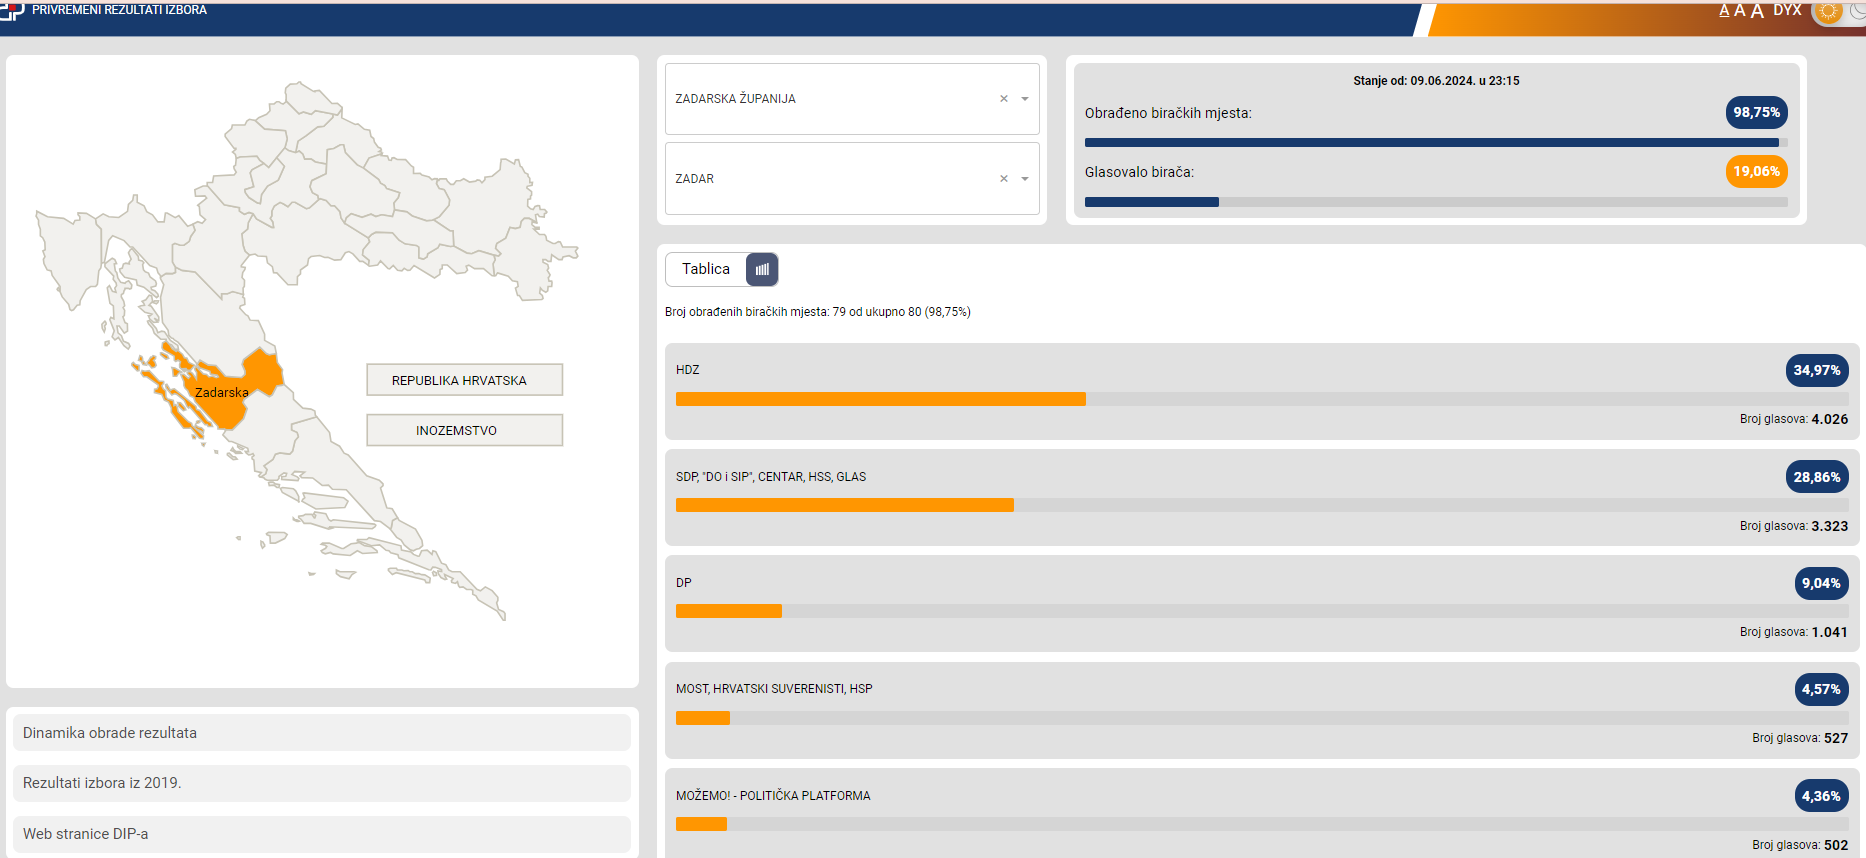Click the INOZEMSTVO button
The width and height of the screenshot is (1866, 858).
(x=464, y=430)
